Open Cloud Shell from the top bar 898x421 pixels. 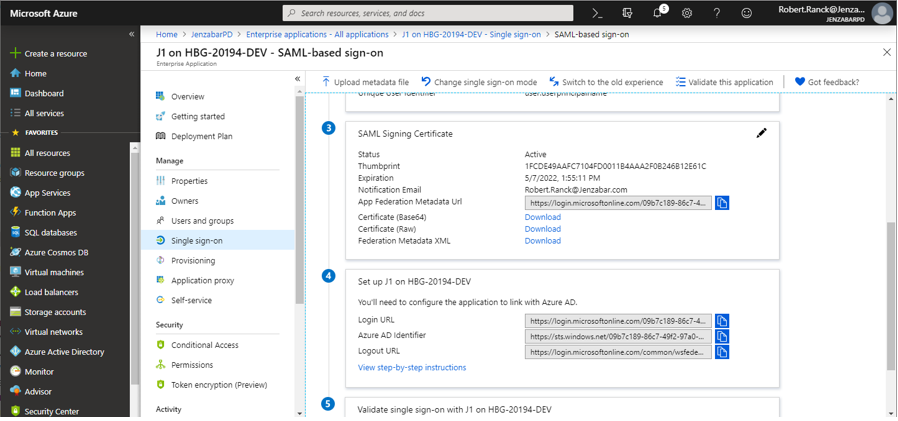(597, 13)
